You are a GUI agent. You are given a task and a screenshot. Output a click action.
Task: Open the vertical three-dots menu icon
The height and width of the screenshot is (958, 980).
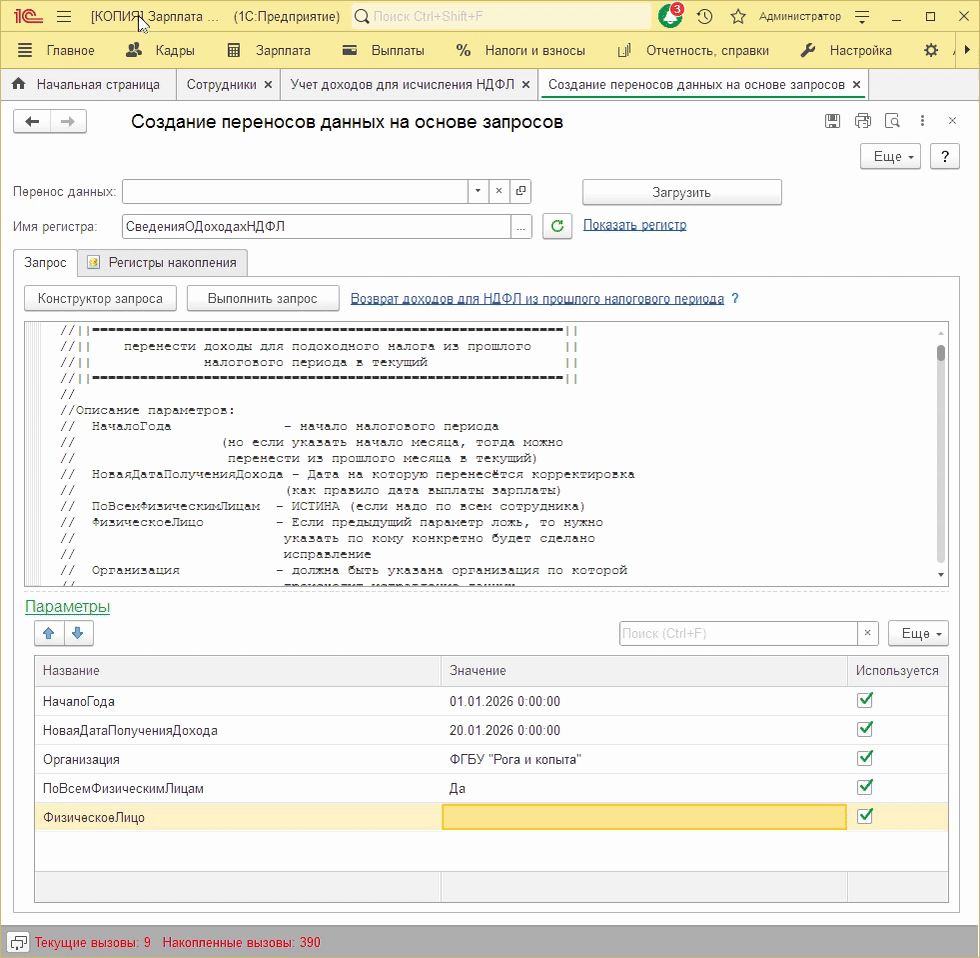coord(922,121)
